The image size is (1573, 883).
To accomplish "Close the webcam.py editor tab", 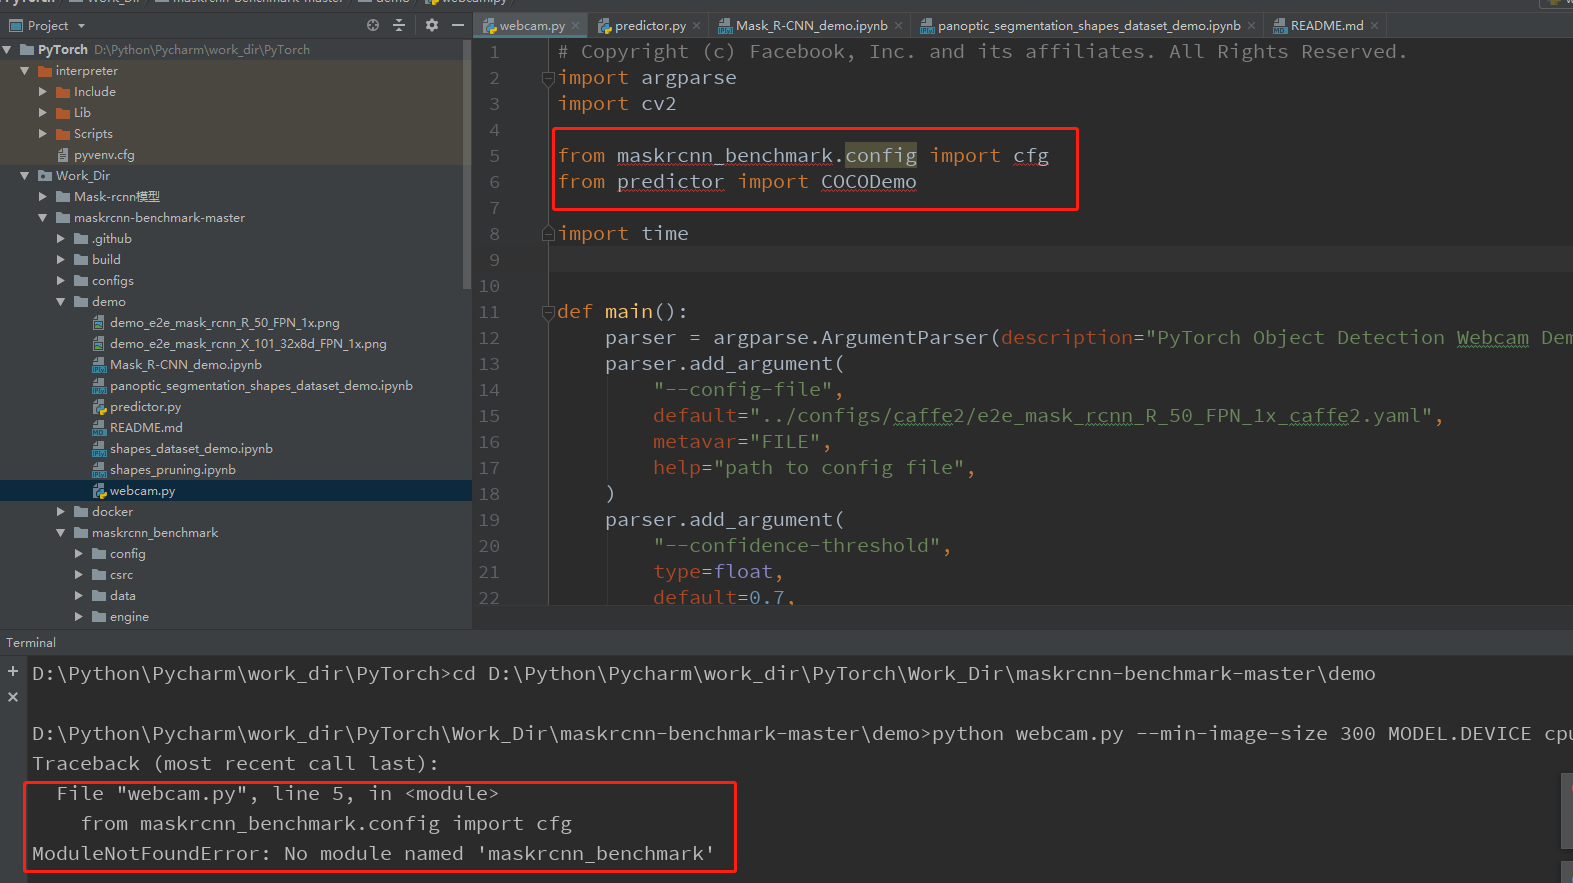I will 576,26.
